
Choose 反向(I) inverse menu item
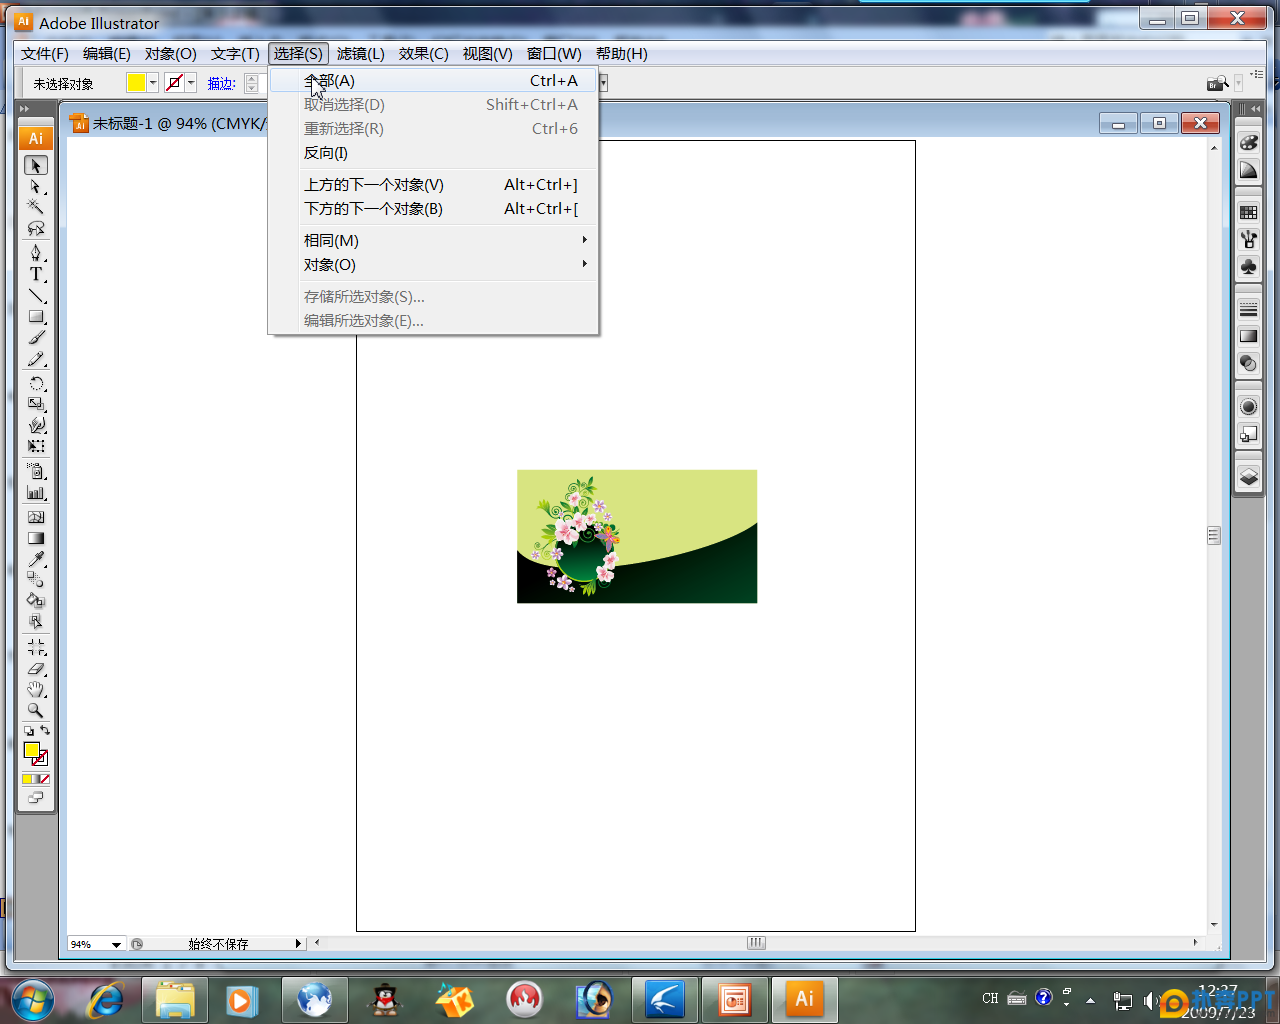tap(434, 153)
